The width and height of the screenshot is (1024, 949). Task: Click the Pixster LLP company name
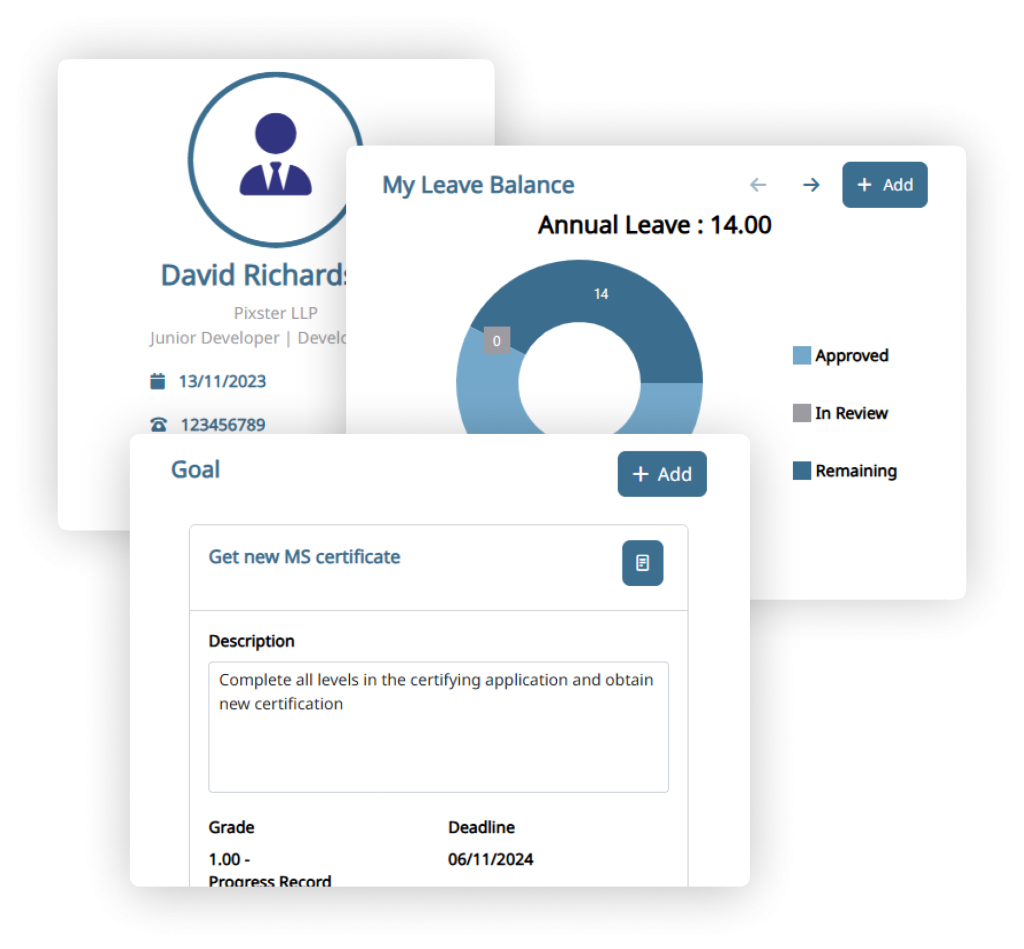tap(275, 313)
